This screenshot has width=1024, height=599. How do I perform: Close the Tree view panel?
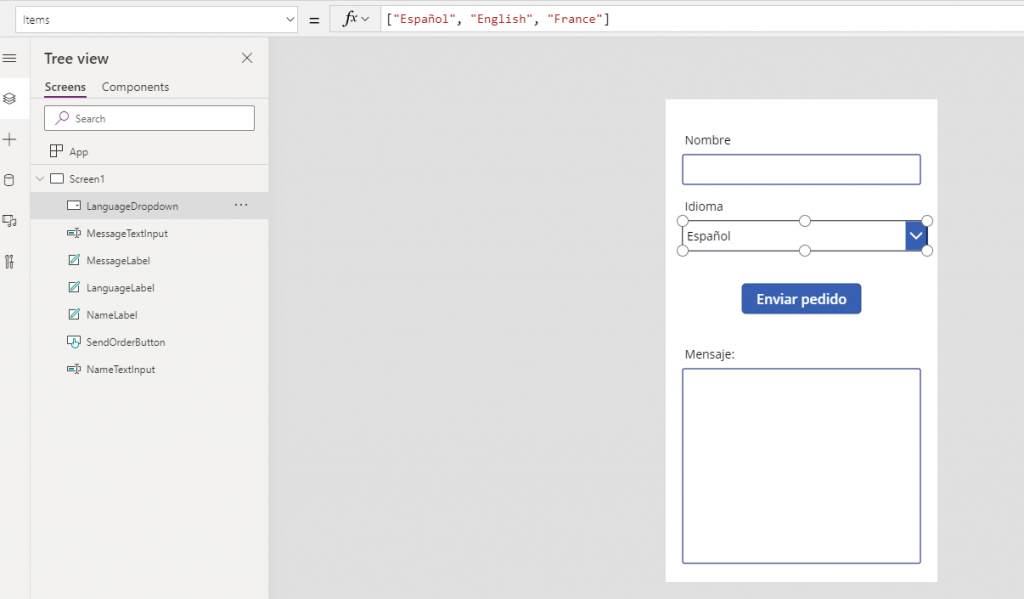(247, 58)
